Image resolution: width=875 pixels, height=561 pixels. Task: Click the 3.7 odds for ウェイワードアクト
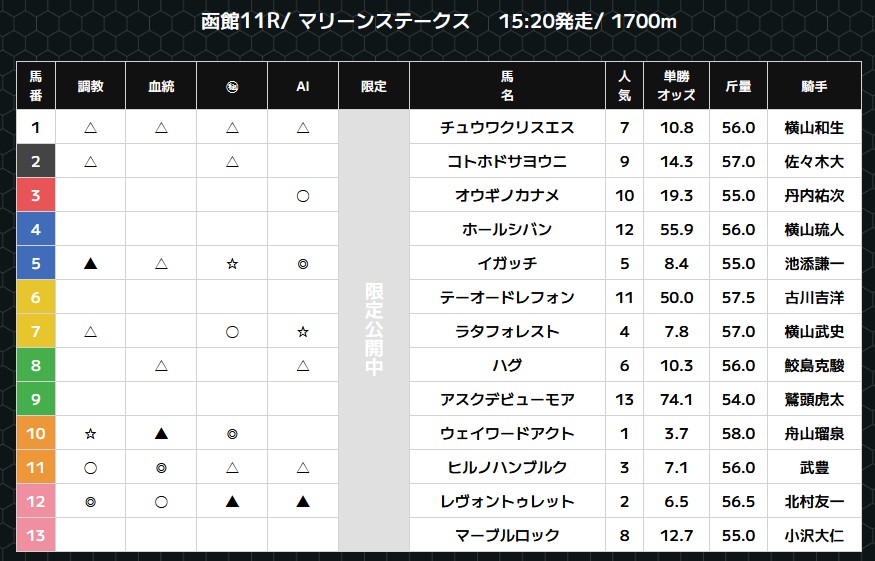point(676,434)
